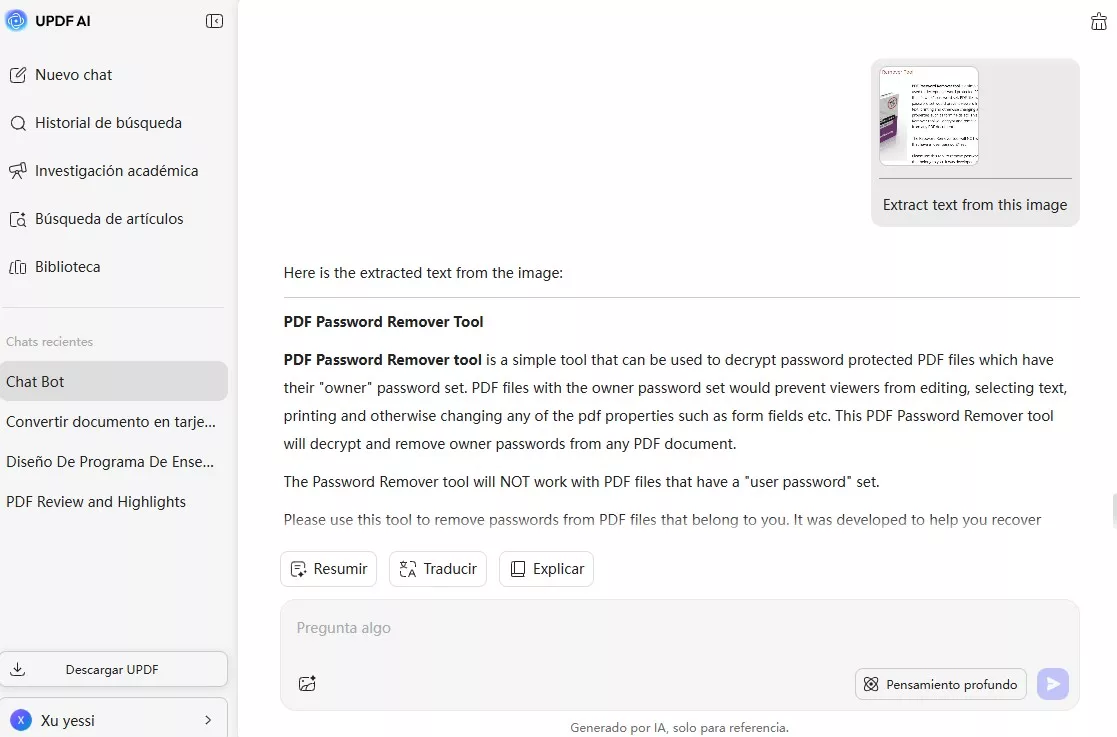
Task: Open Convertir documento en tarjetas chat
Action: [111, 422]
